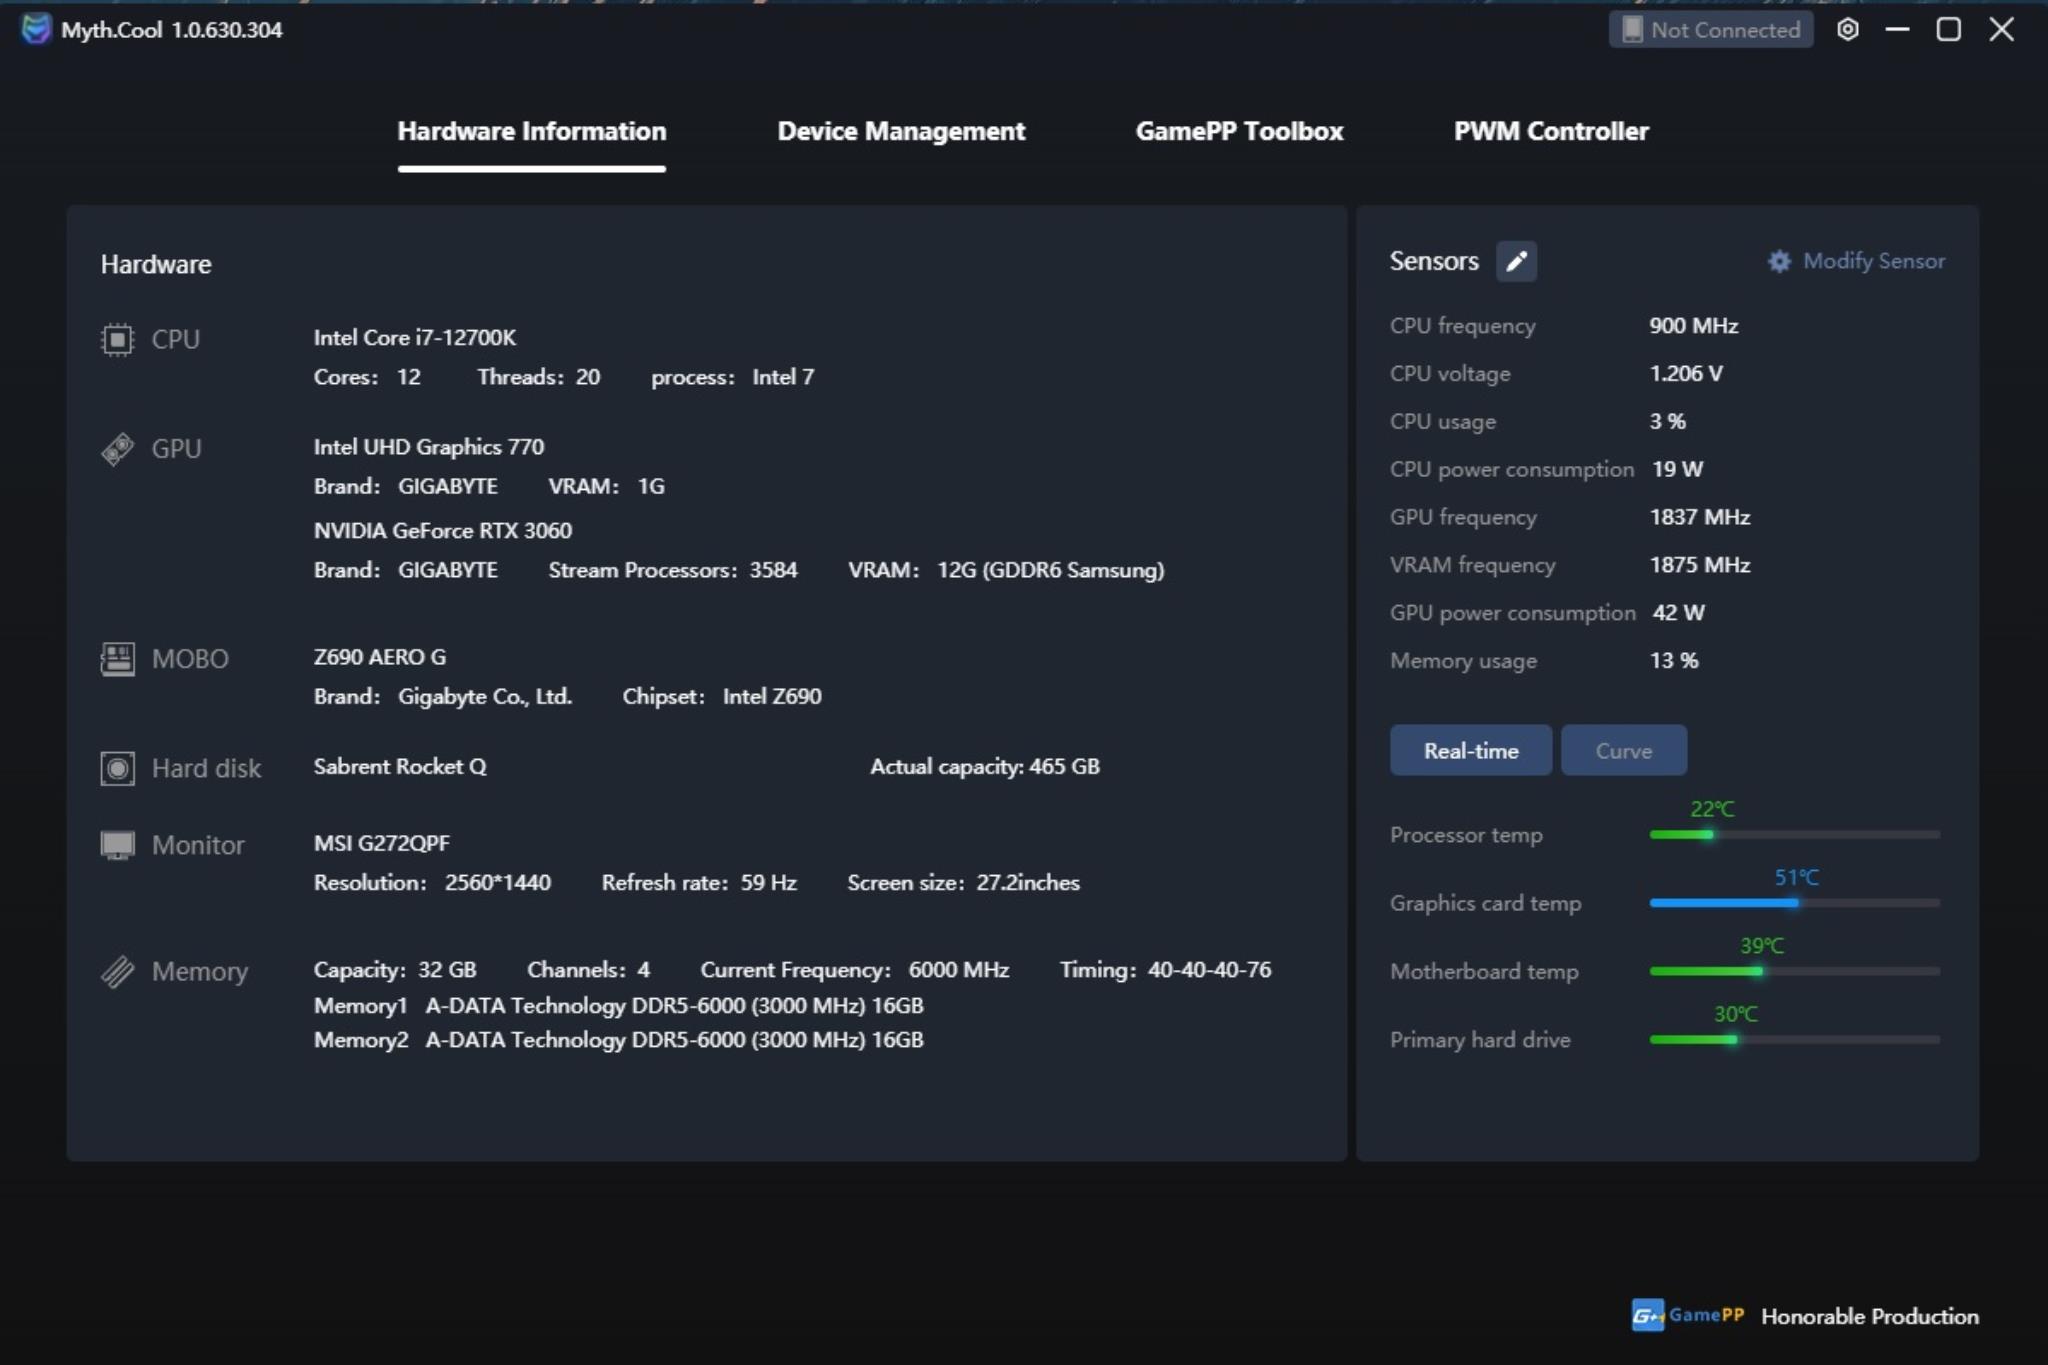This screenshot has height=1365, width=2048.
Task: Click the Sabrent Rocket Q disk name
Action: [x=400, y=767]
